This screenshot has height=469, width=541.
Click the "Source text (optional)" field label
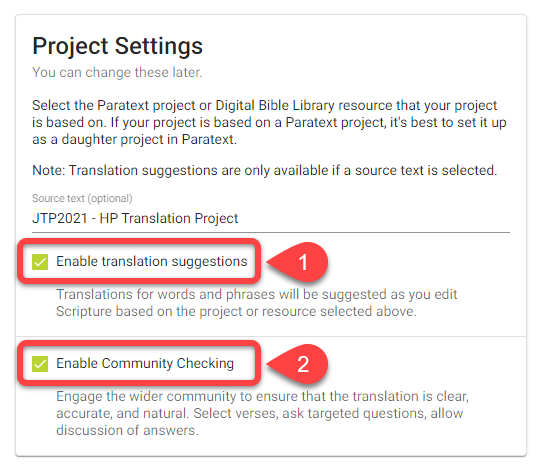[x=82, y=198]
